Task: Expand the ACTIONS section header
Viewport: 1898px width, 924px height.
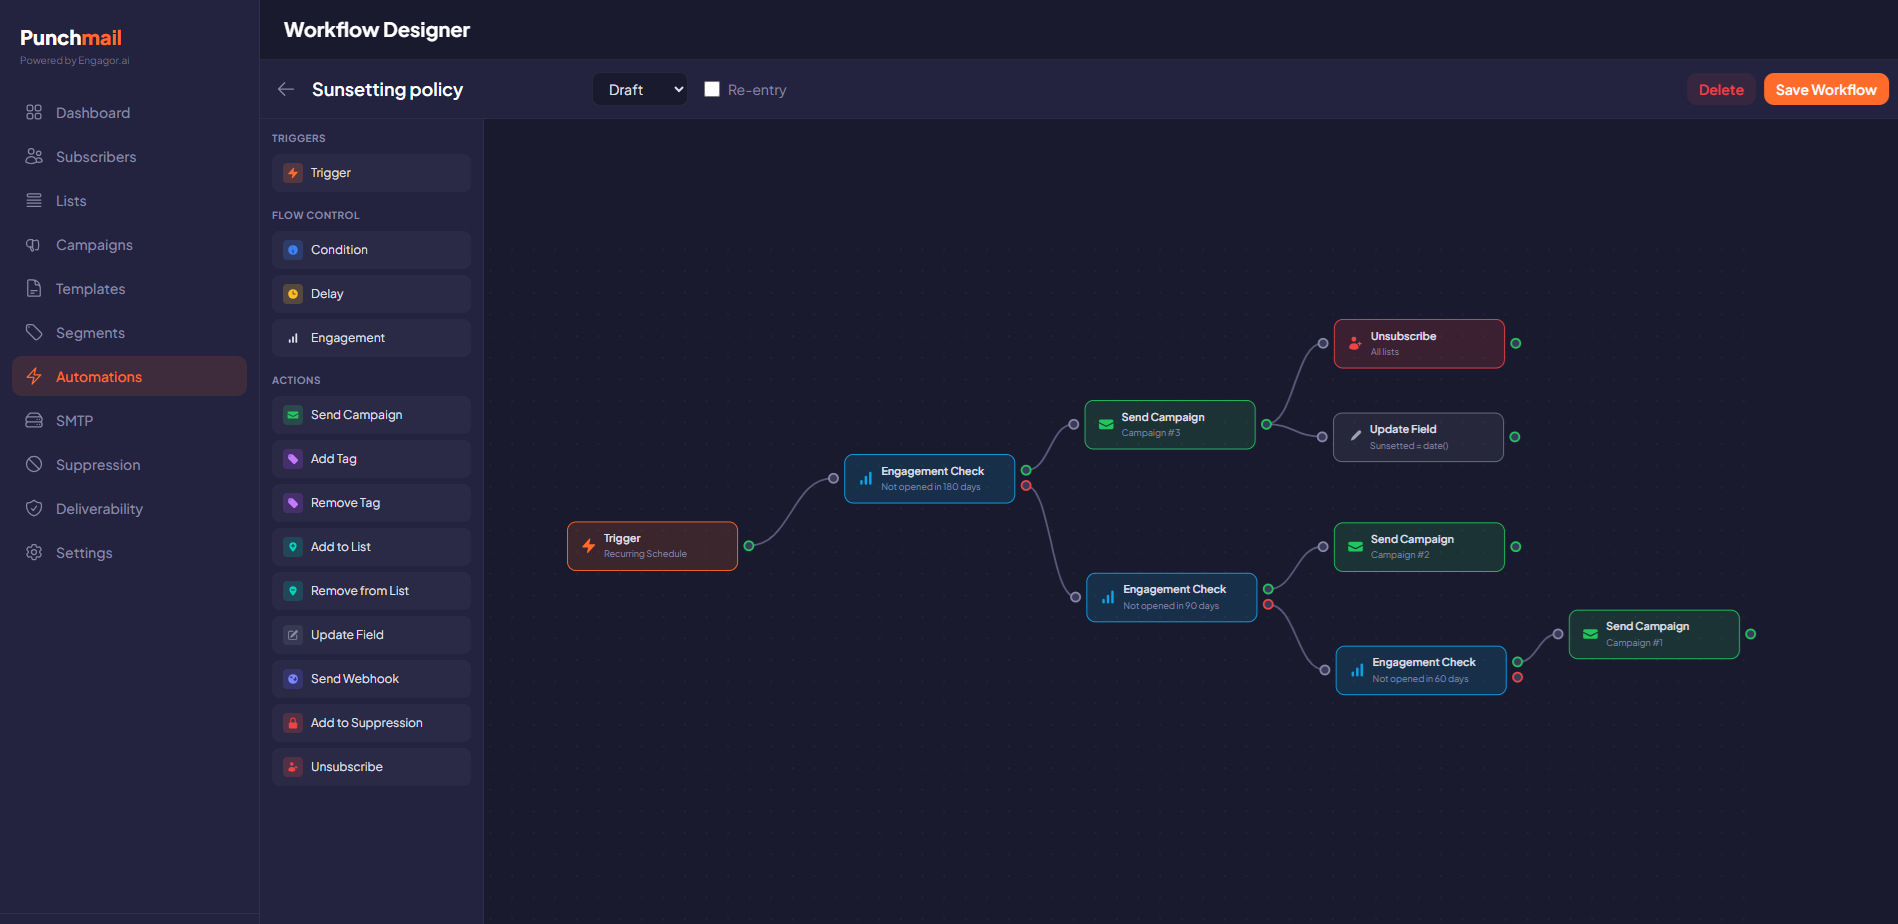Action: click(296, 380)
